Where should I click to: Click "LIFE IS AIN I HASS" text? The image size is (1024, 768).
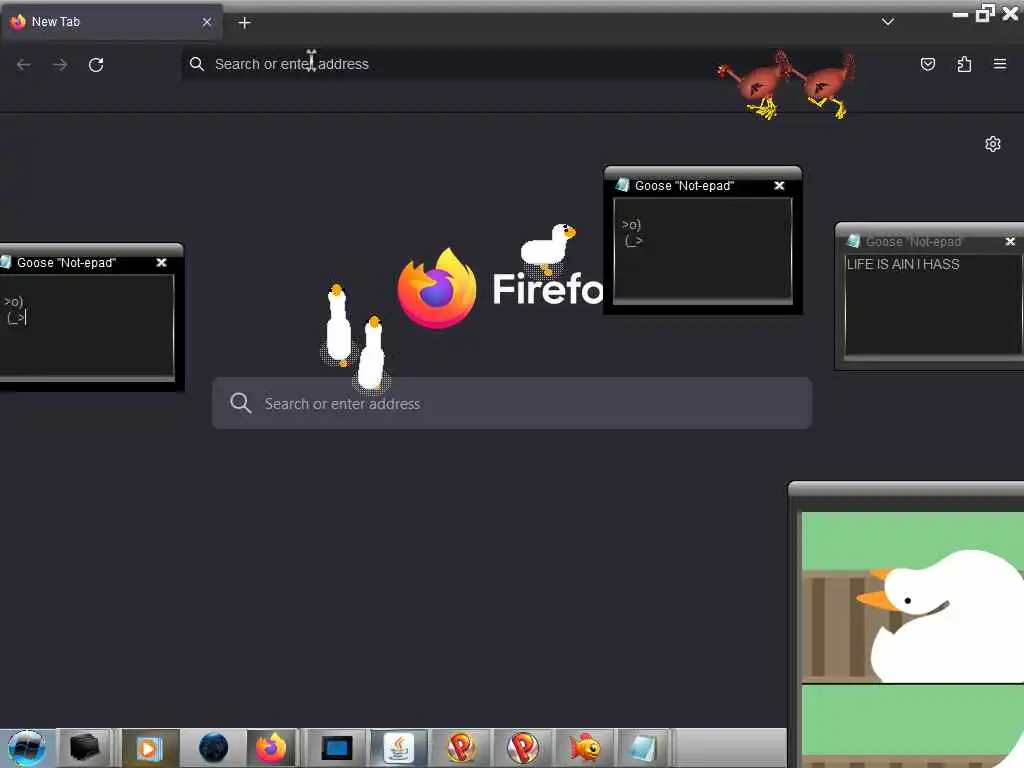coord(903,264)
